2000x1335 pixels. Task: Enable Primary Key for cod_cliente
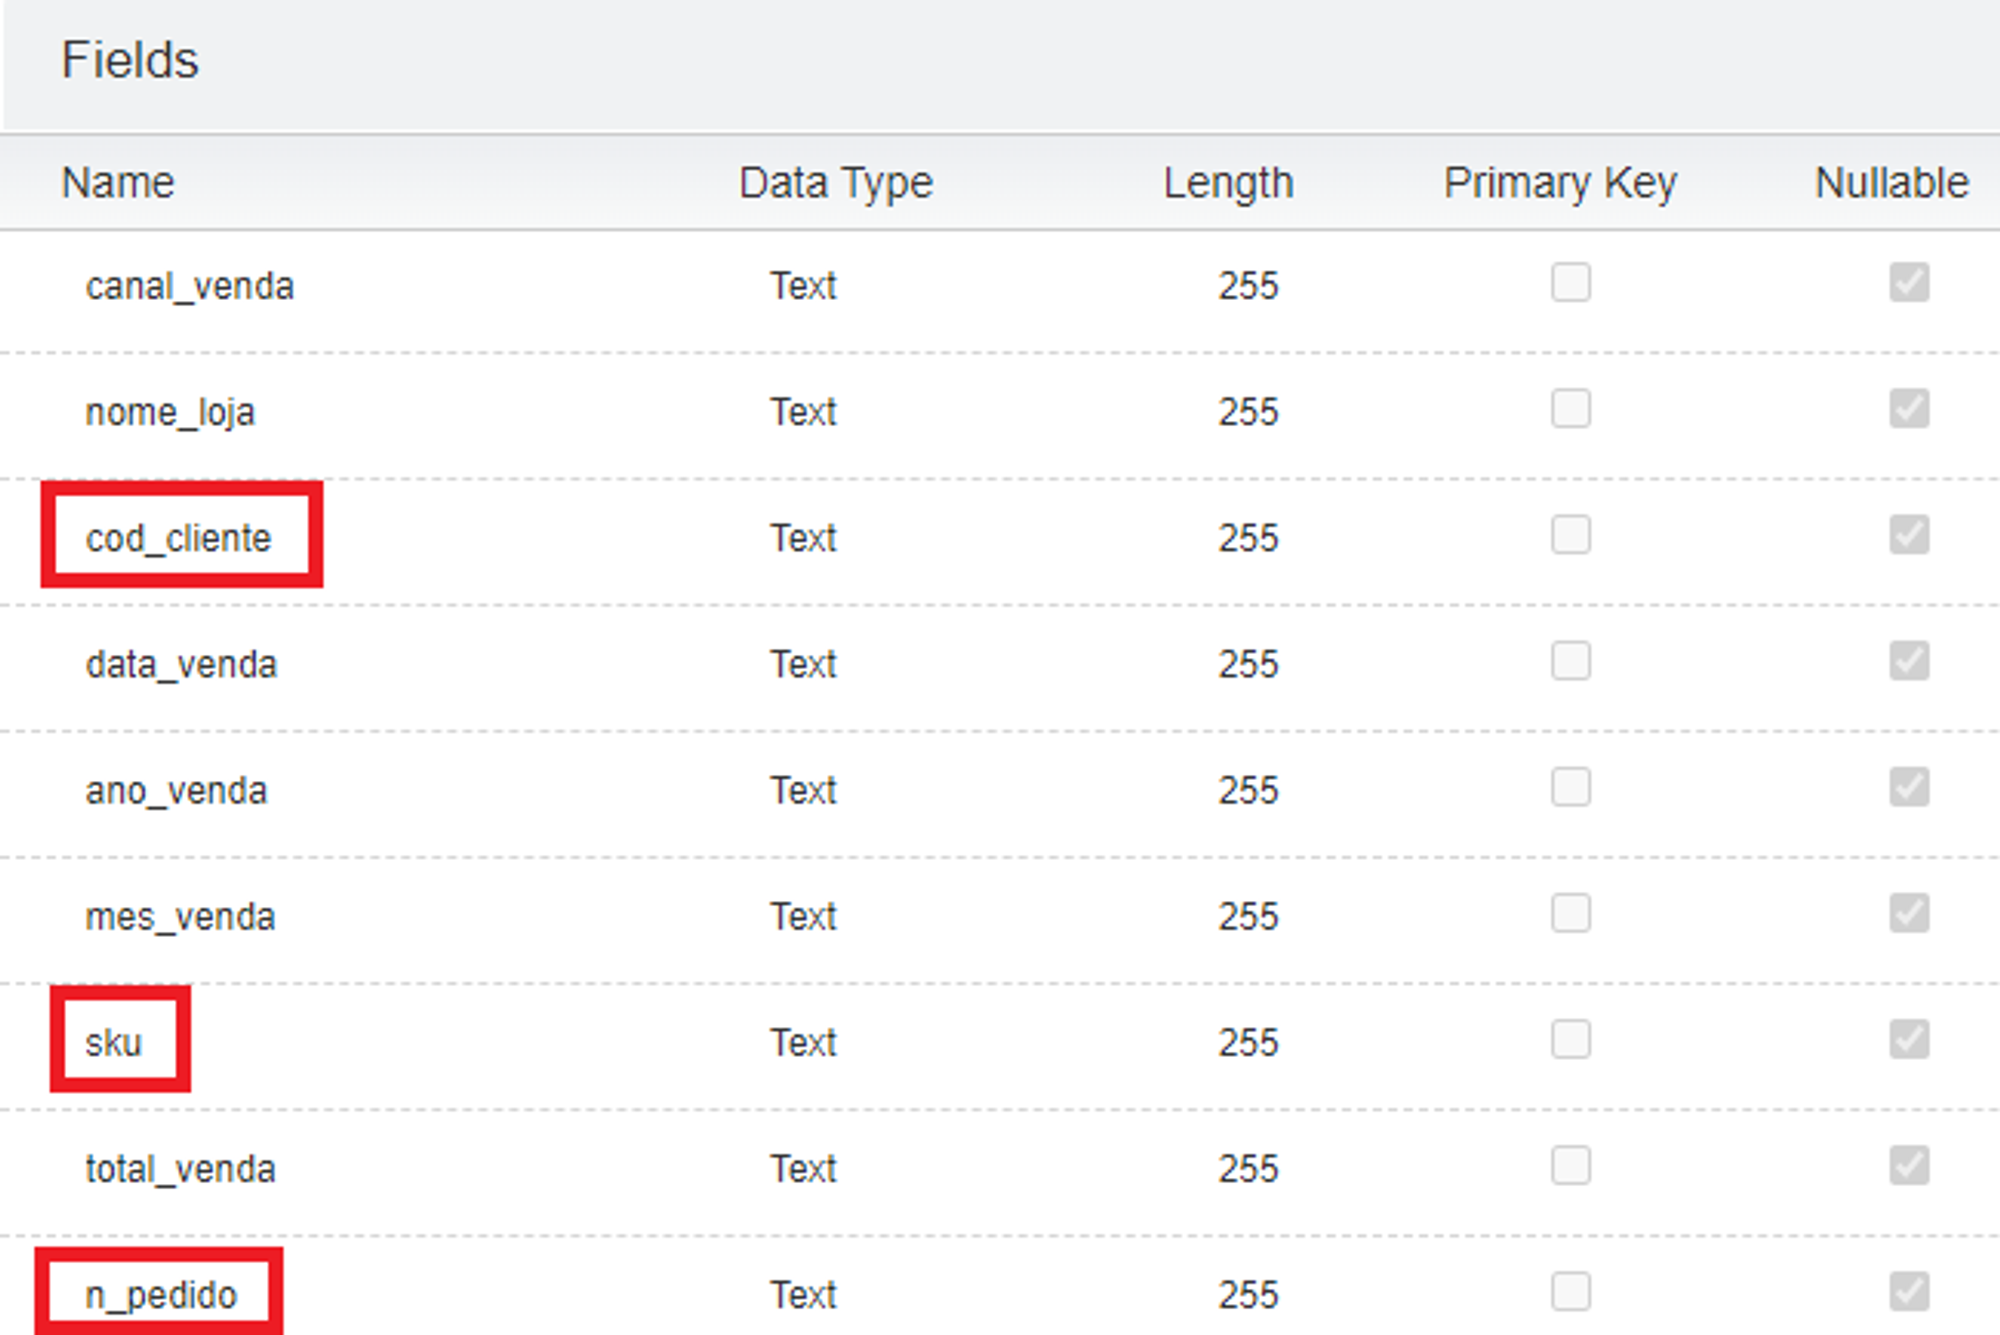click(x=1570, y=535)
